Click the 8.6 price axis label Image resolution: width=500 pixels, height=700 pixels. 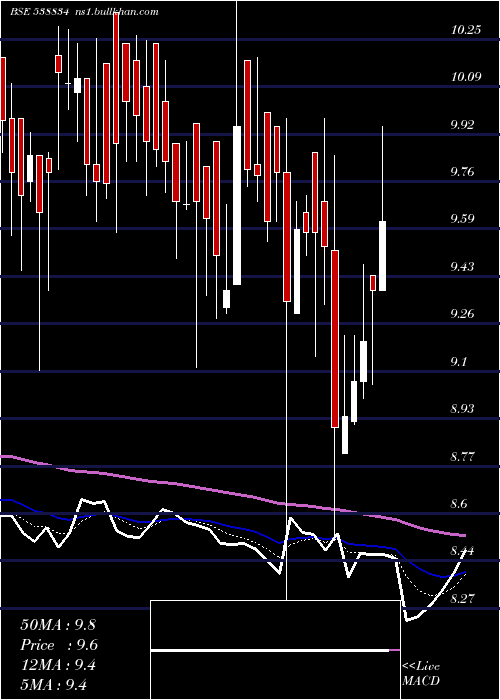[x=459, y=504]
